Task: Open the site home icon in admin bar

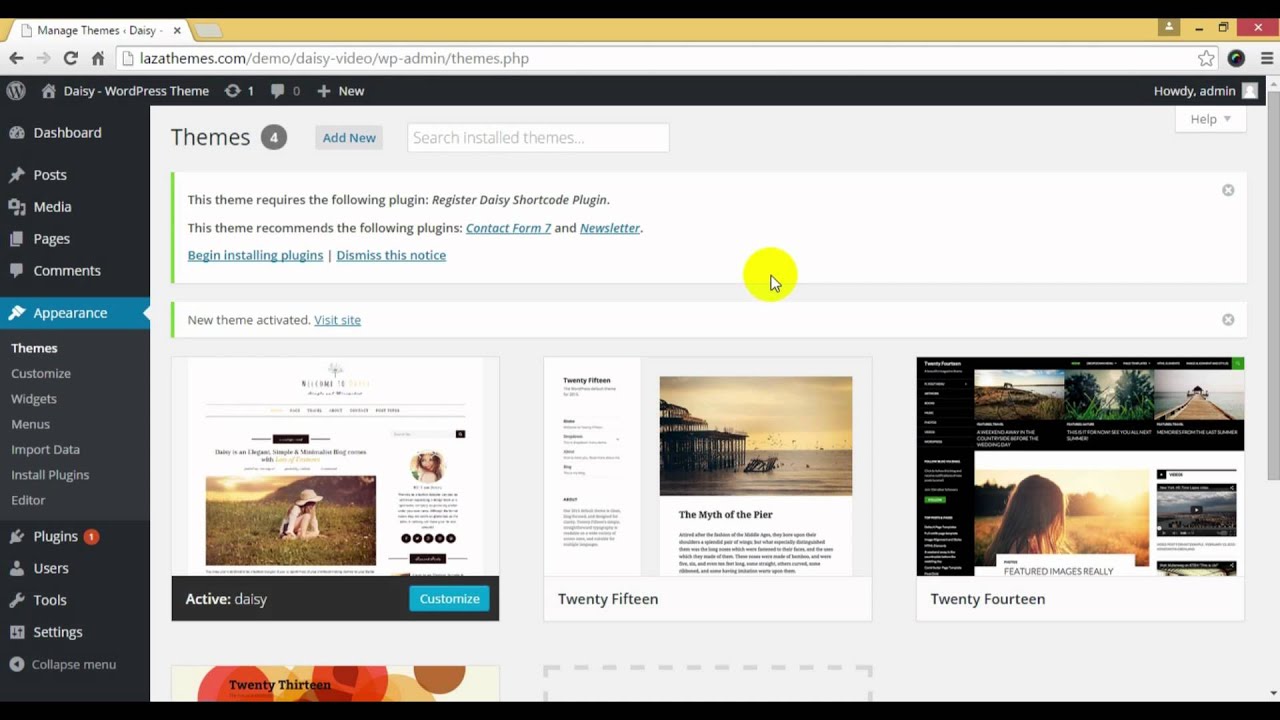Action: click(48, 90)
